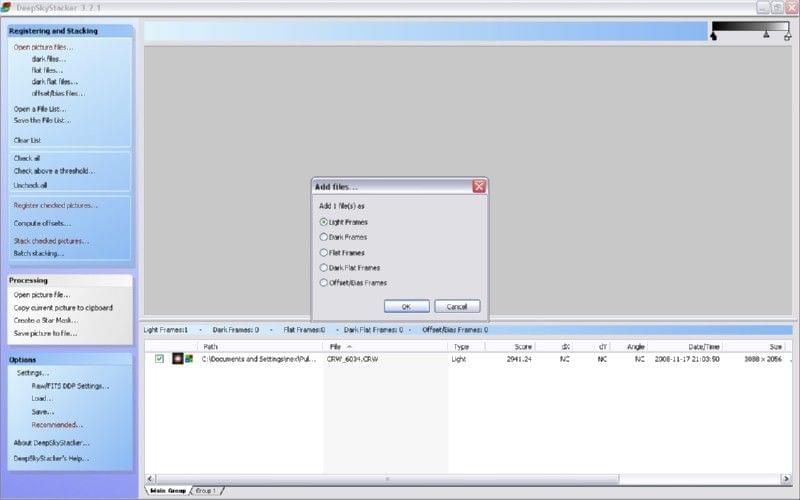The width and height of the screenshot is (800, 500).
Task: Click the horizontal scrollbar thumb
Action: [x=387, y=479]
